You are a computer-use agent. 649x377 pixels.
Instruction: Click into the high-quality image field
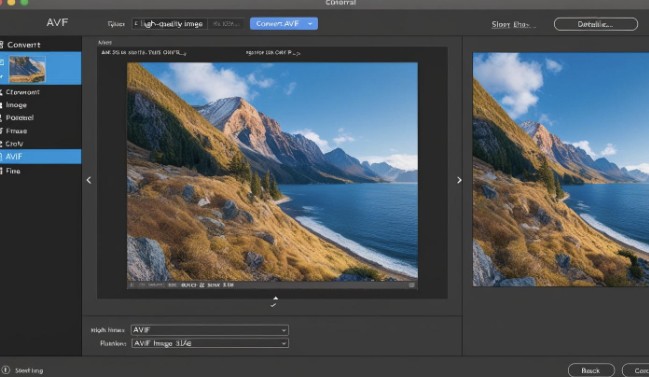[x=169, y=24]
